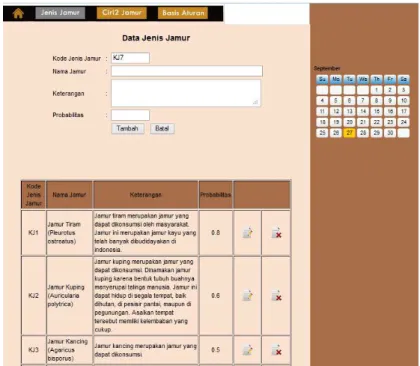Go to home via the house icon

coord(18,13)
